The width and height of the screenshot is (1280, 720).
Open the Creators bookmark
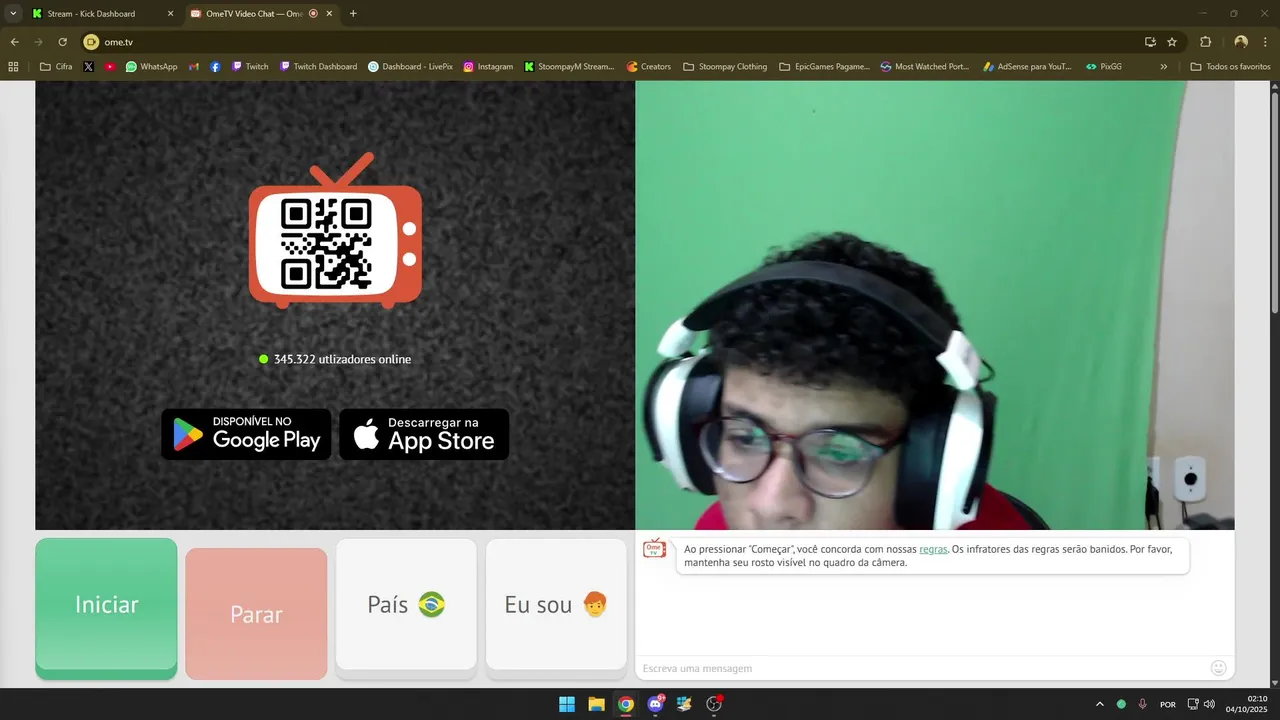coord(649,67)
